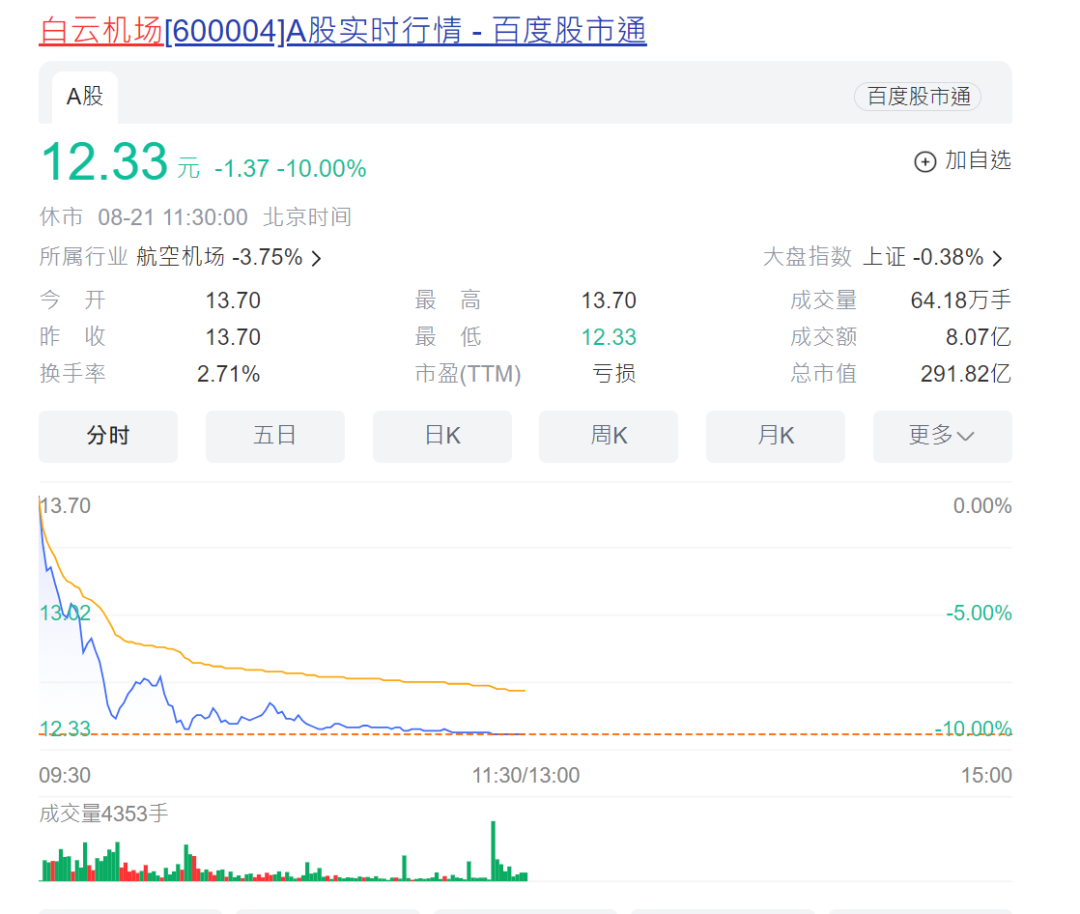Click the 上证 index label

coord(884,257)
